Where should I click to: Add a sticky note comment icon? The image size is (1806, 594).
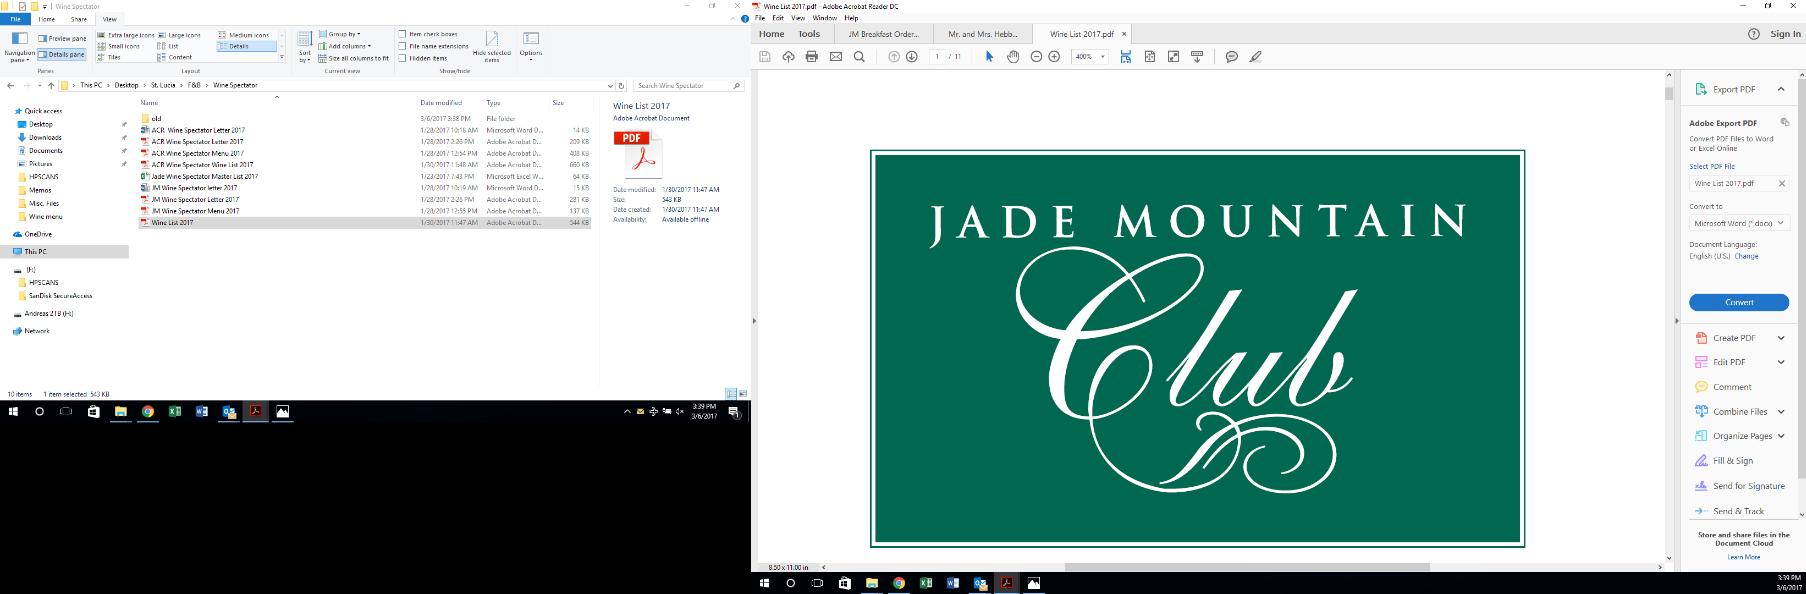[x=1232, y=57]
